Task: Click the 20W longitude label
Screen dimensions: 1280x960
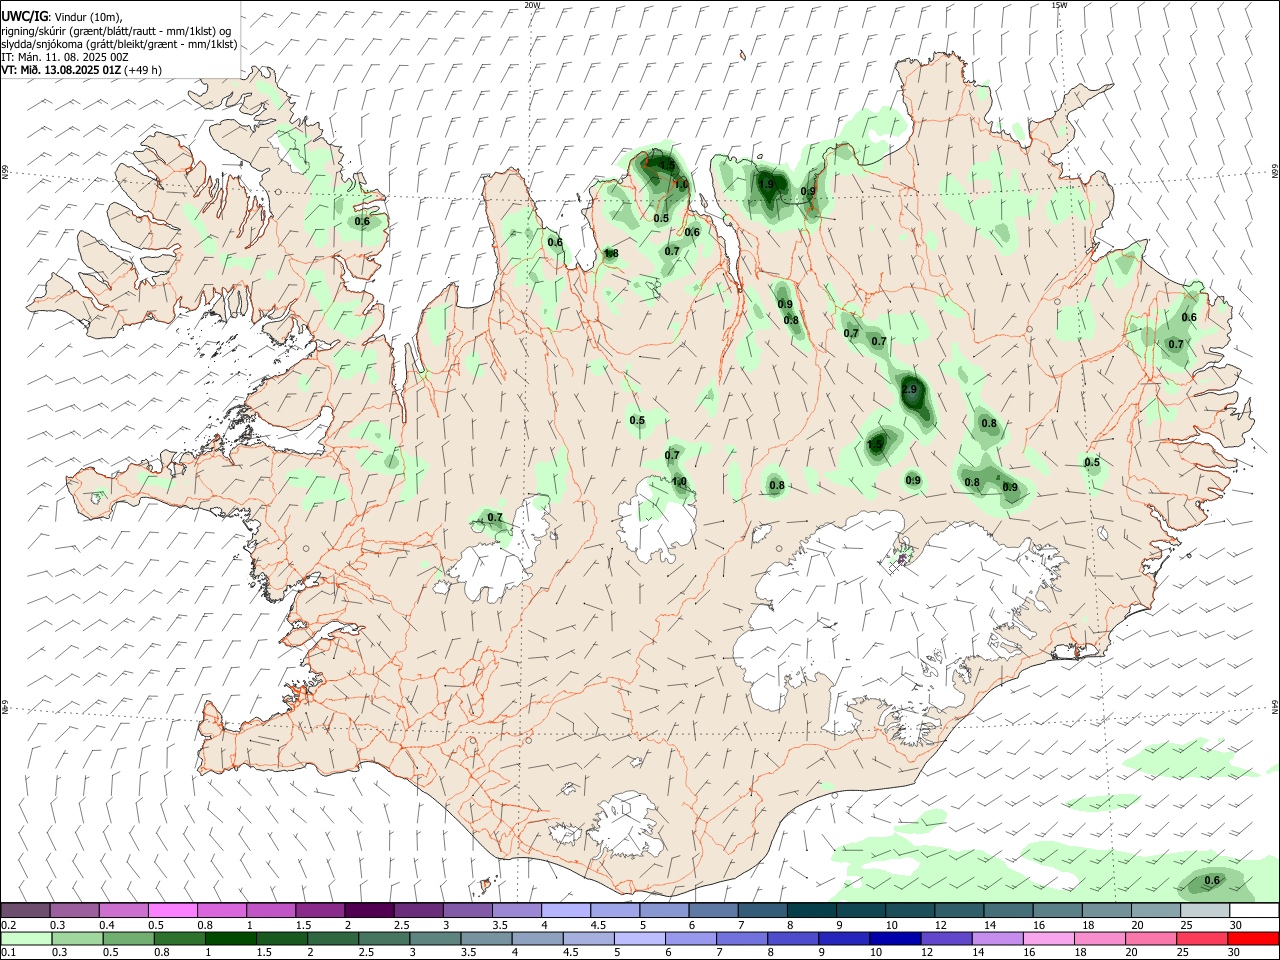Action: point(532,5)
